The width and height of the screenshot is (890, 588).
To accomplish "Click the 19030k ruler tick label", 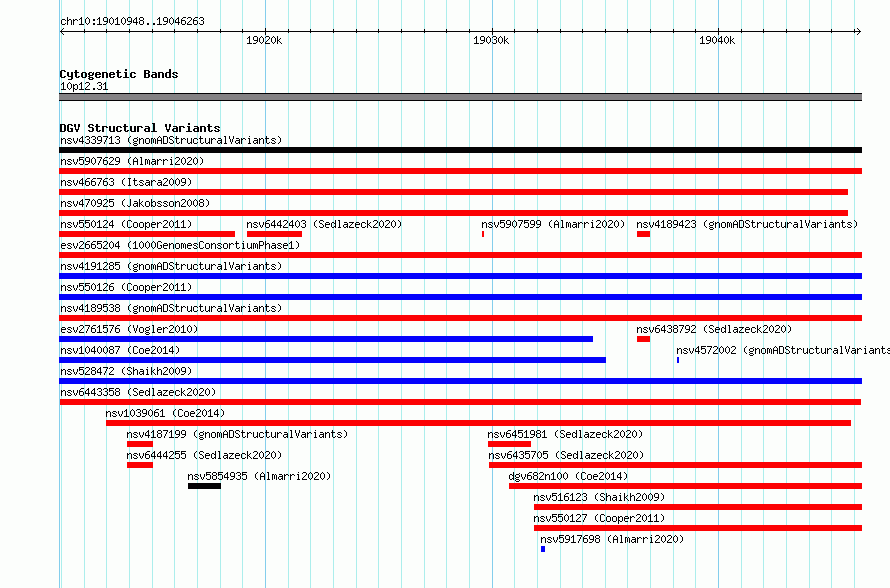I will pyautogui.click(x=491, y=40).
